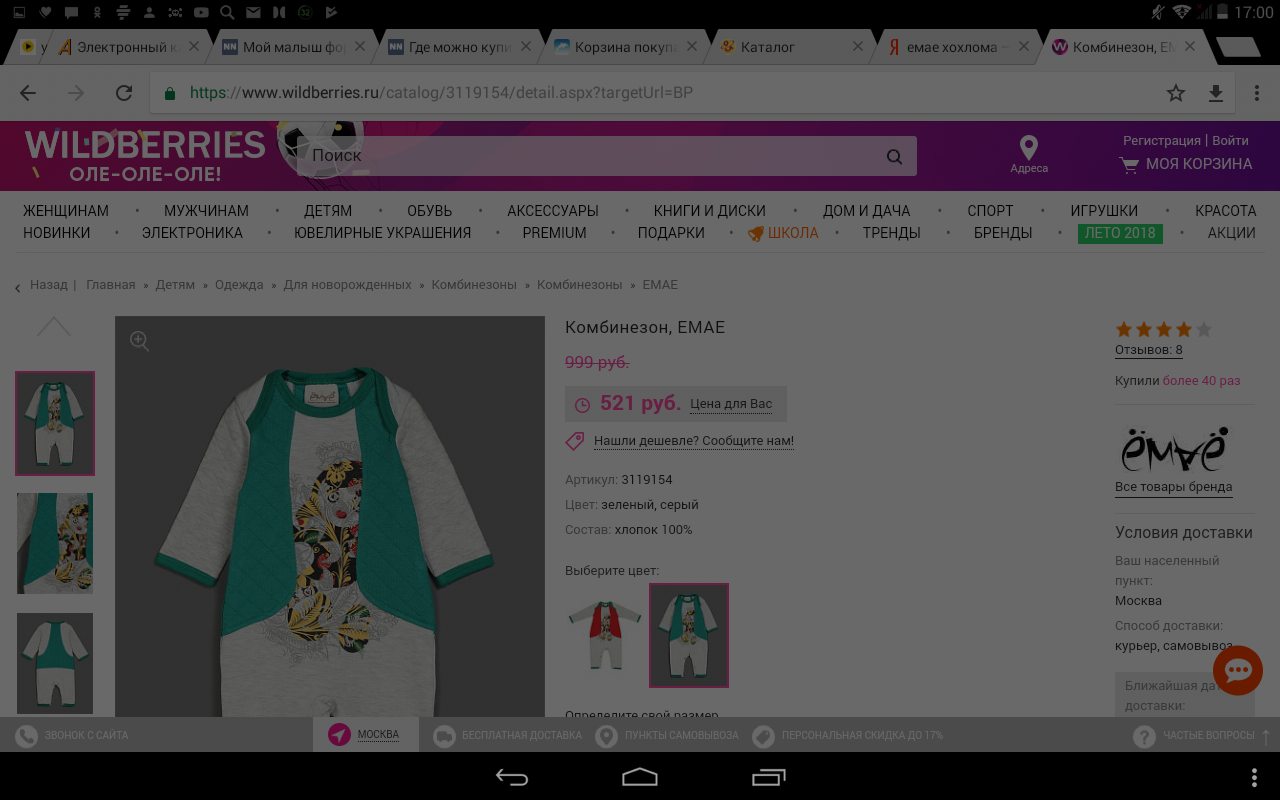This screenshot has height=800, width=1280.
Task: Expand the Москва city selector
Action: [366, 735]
